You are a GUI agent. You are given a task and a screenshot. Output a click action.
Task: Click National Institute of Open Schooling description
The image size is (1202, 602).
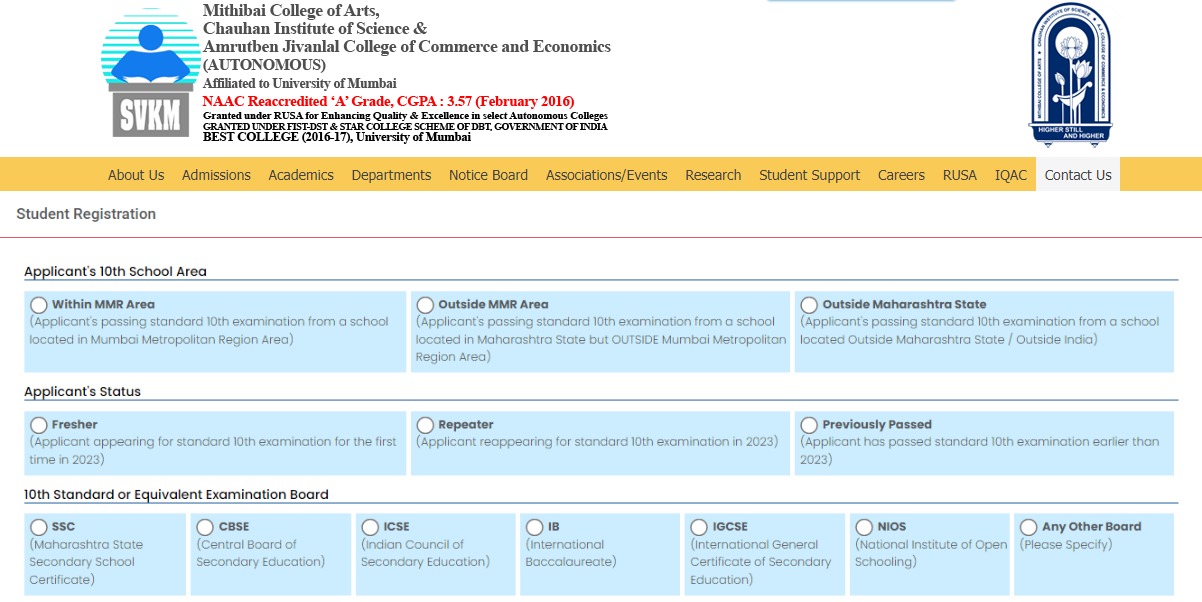pos(931,553)
